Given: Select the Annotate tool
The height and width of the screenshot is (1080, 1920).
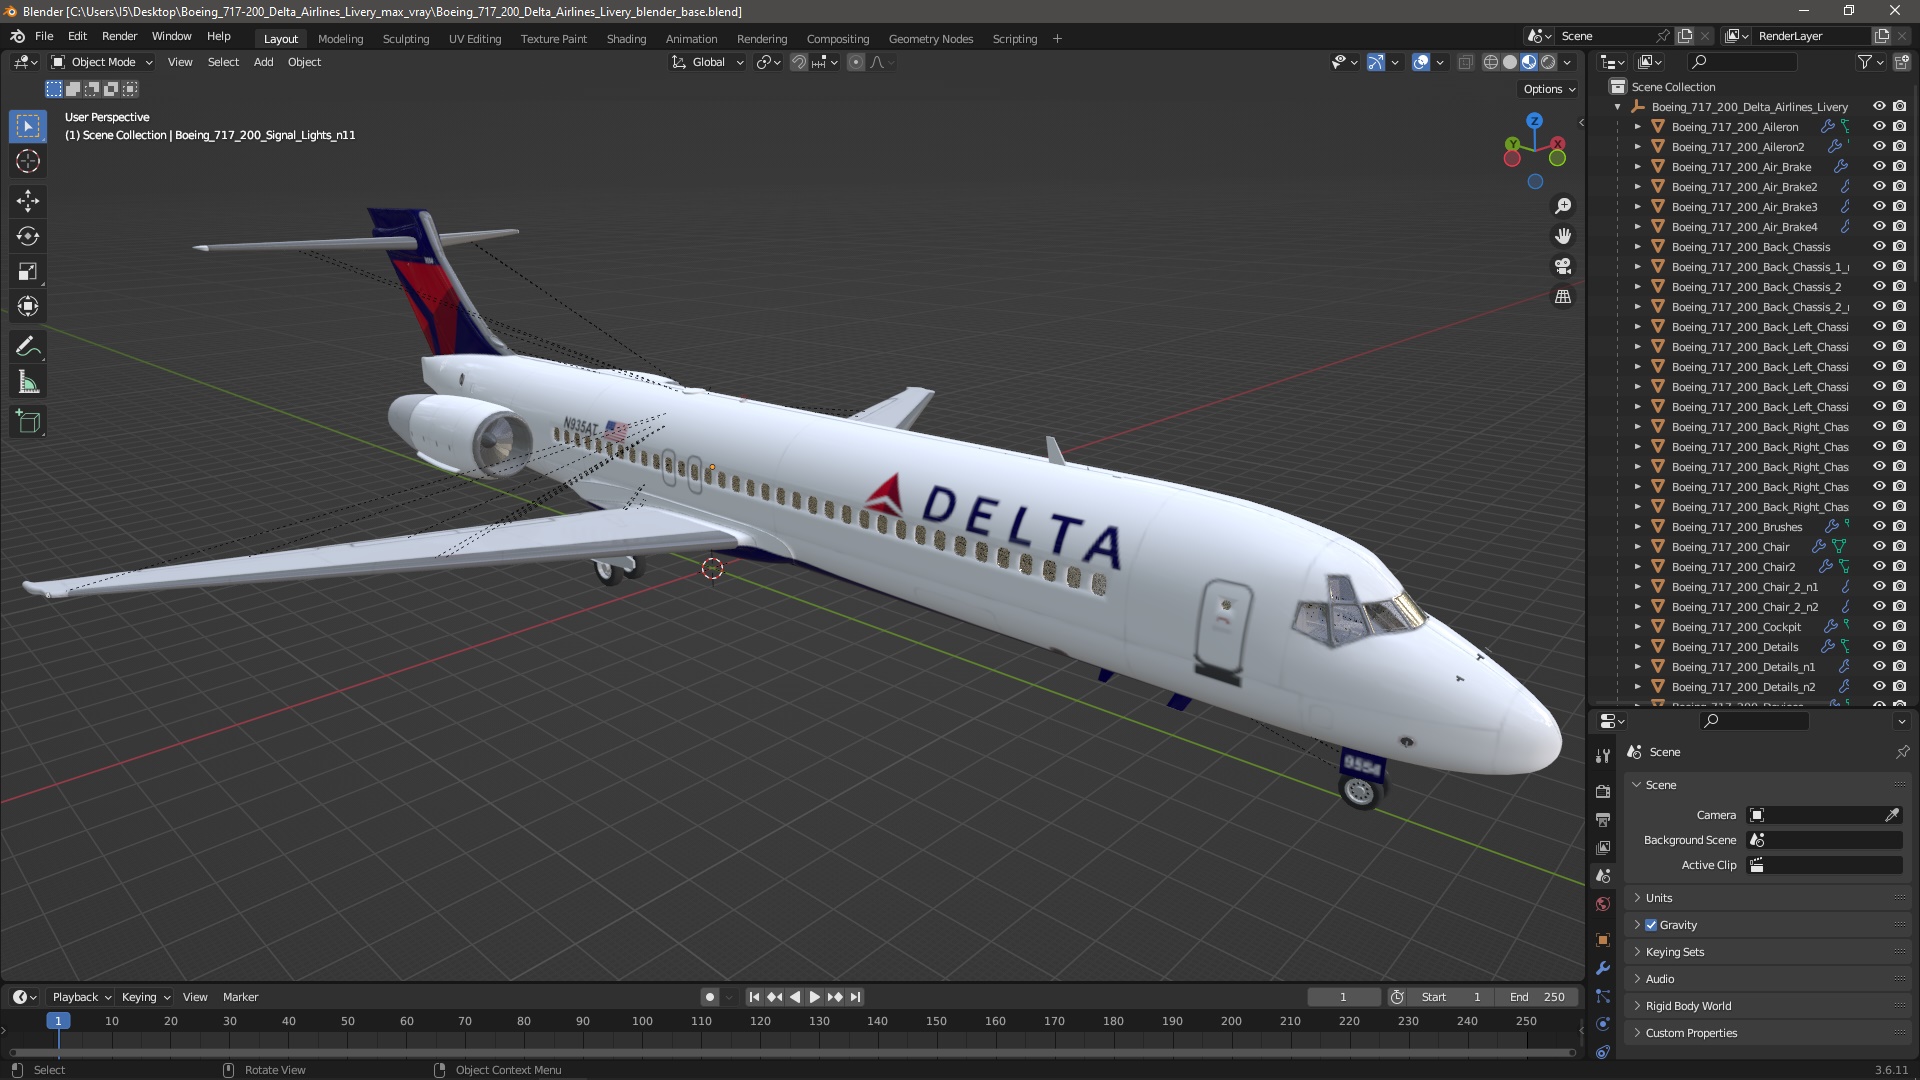Looking at the screenshot, I should click(x=28, y=347).
